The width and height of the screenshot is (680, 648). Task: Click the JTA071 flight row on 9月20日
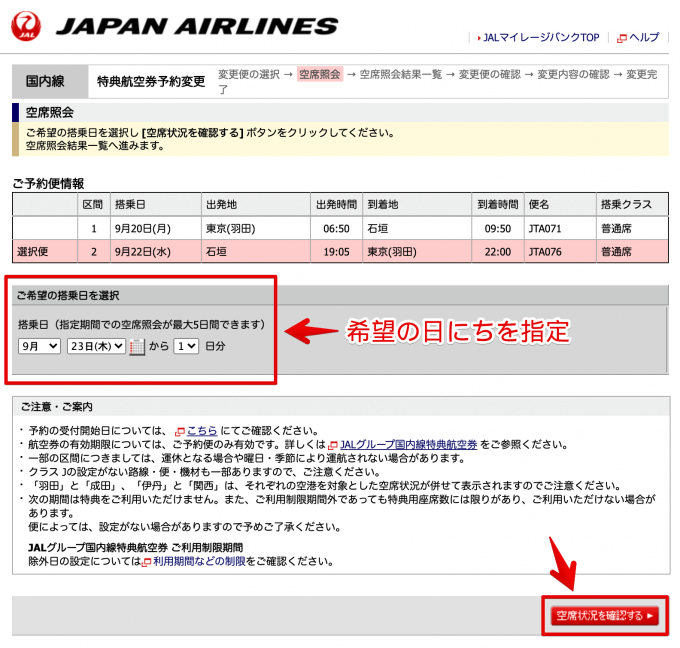[x=338, y=228]
